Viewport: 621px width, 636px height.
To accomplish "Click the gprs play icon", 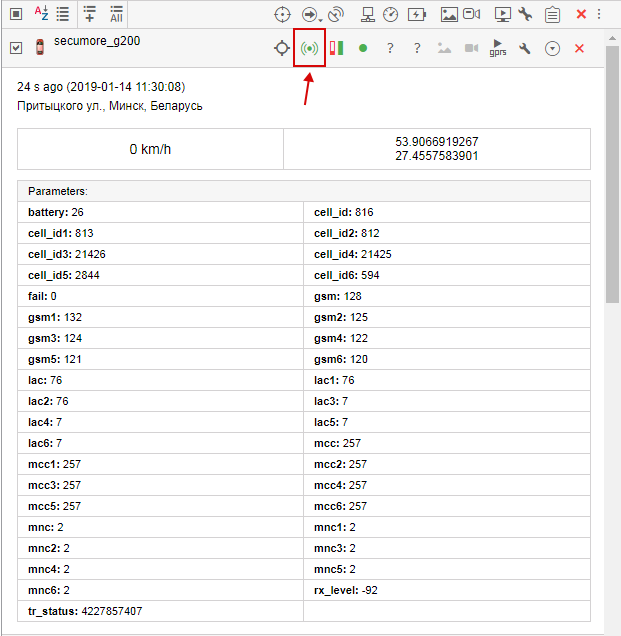I will (x=498, y=47).
